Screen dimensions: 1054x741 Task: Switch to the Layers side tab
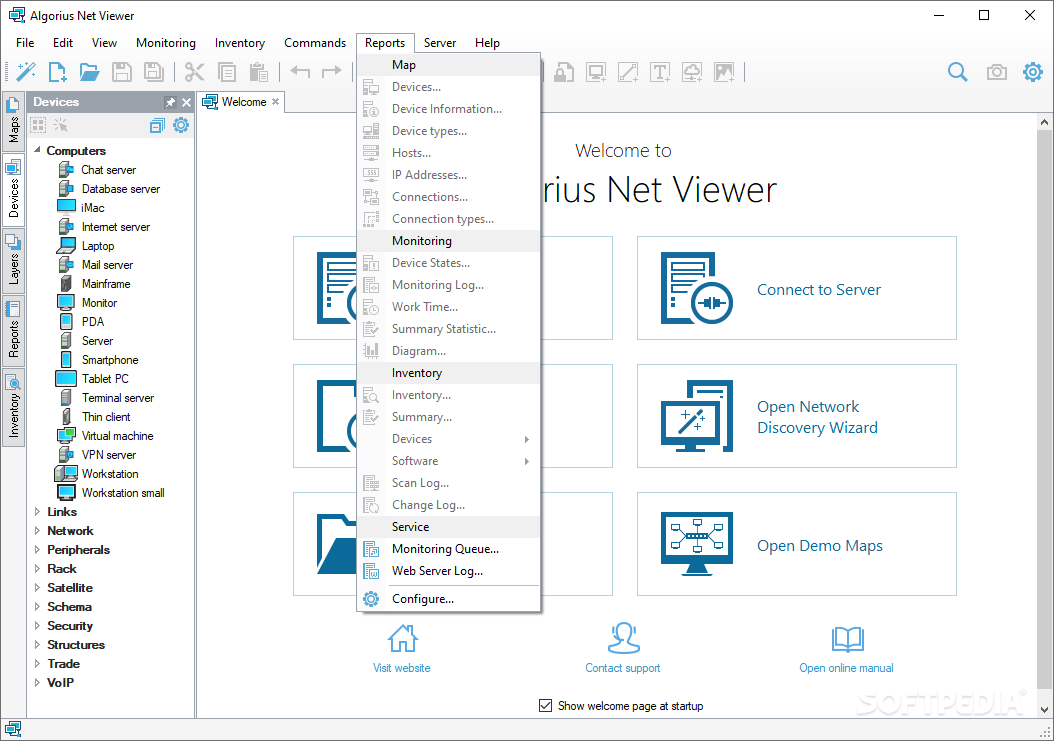coord(13,260)
